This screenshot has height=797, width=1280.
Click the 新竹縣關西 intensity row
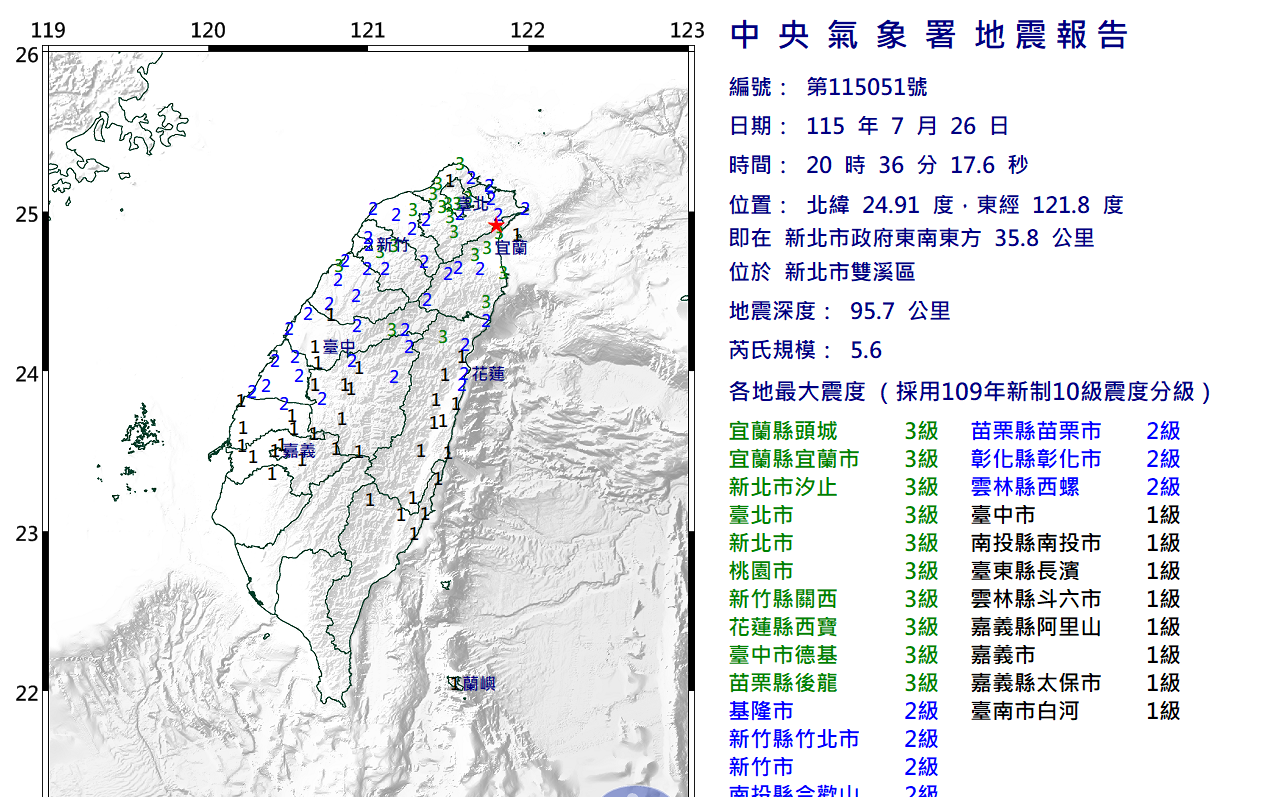click(x=834, y=599)
